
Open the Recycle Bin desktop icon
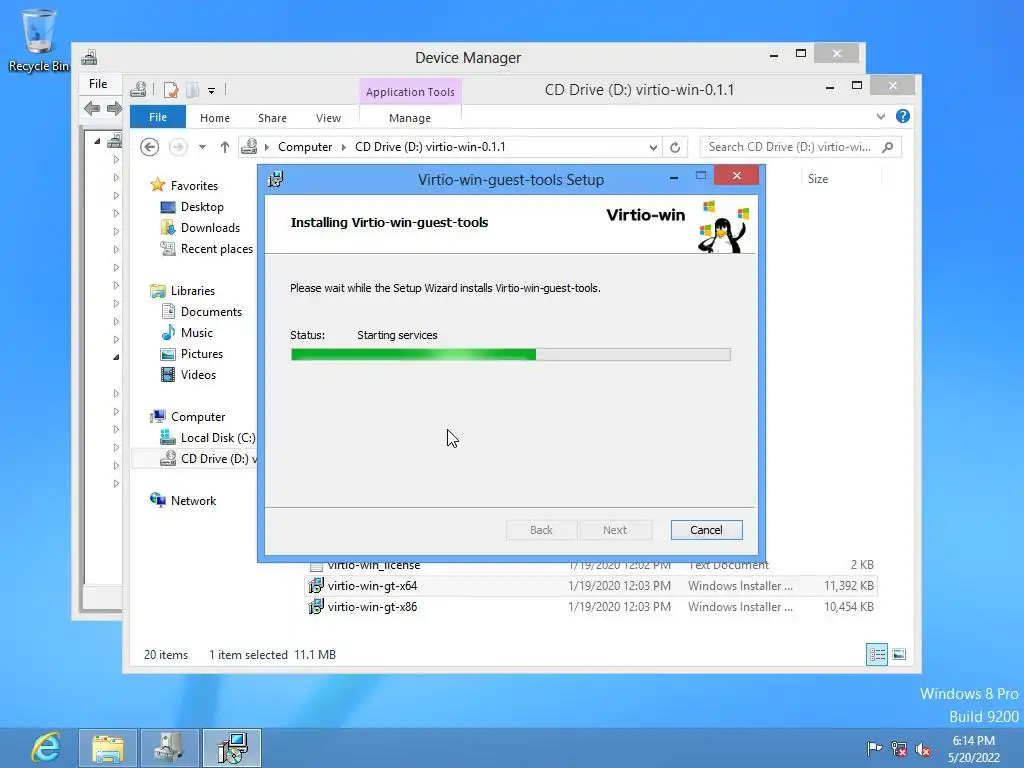(x=39, y=41)
